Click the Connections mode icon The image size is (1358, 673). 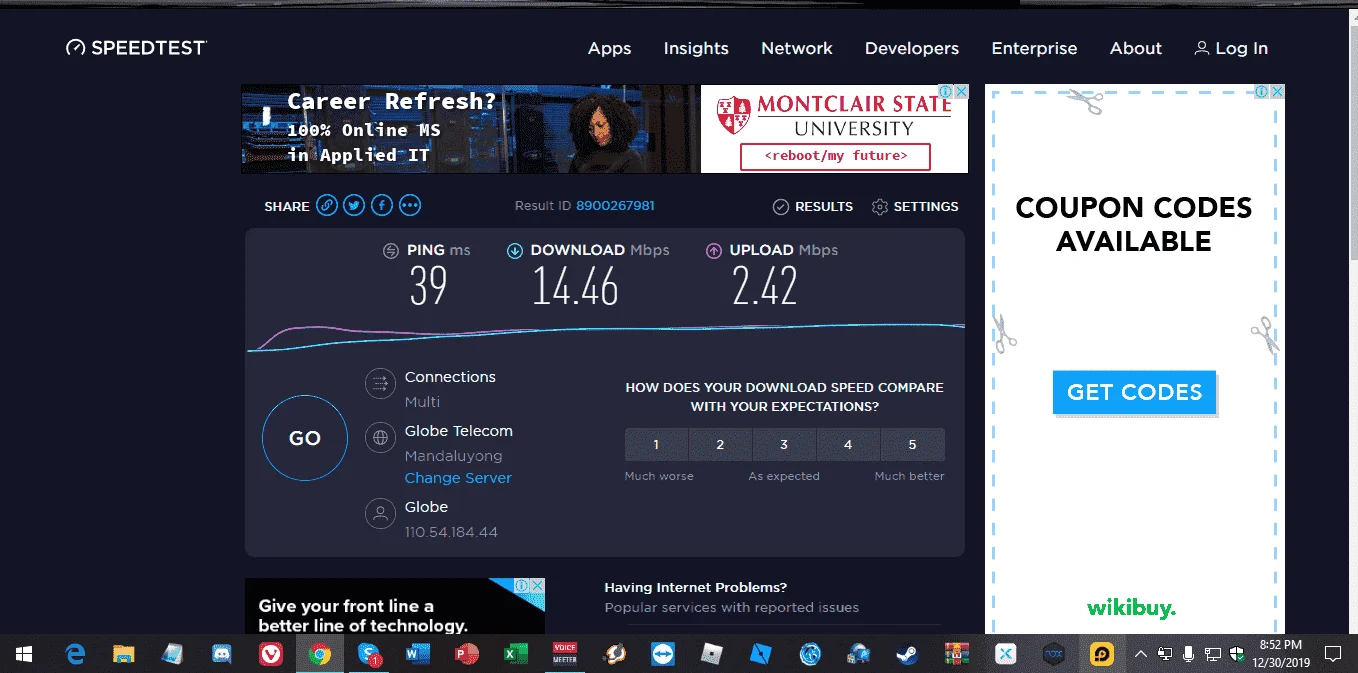coord(380,383)
